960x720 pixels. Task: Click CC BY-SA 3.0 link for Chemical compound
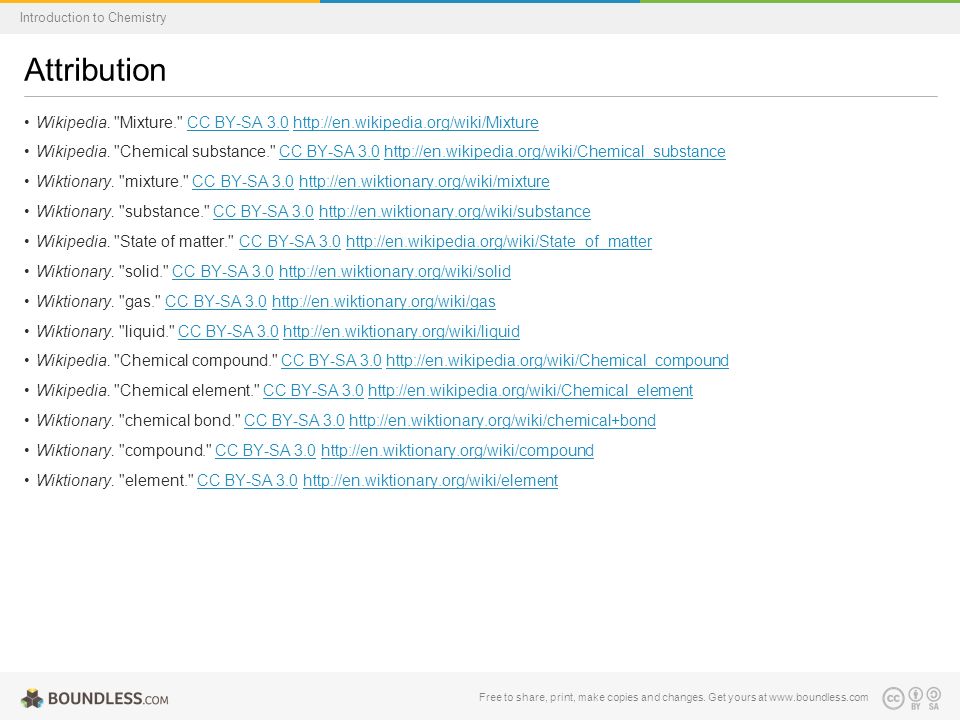pos(331,360)
